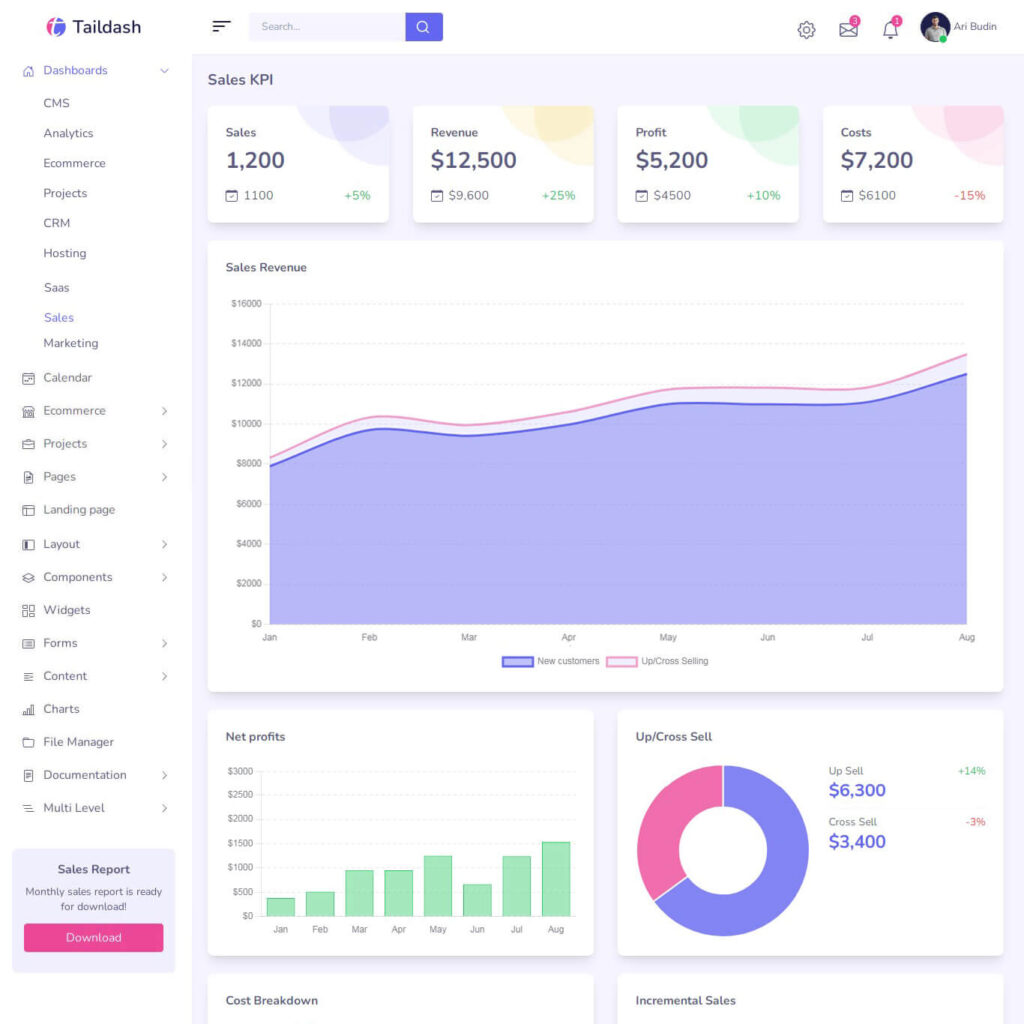The width and height of the screenshot is (1024, 1024).
Task: Select the Sales dashboard entry
Action: [x=58, y=317]
